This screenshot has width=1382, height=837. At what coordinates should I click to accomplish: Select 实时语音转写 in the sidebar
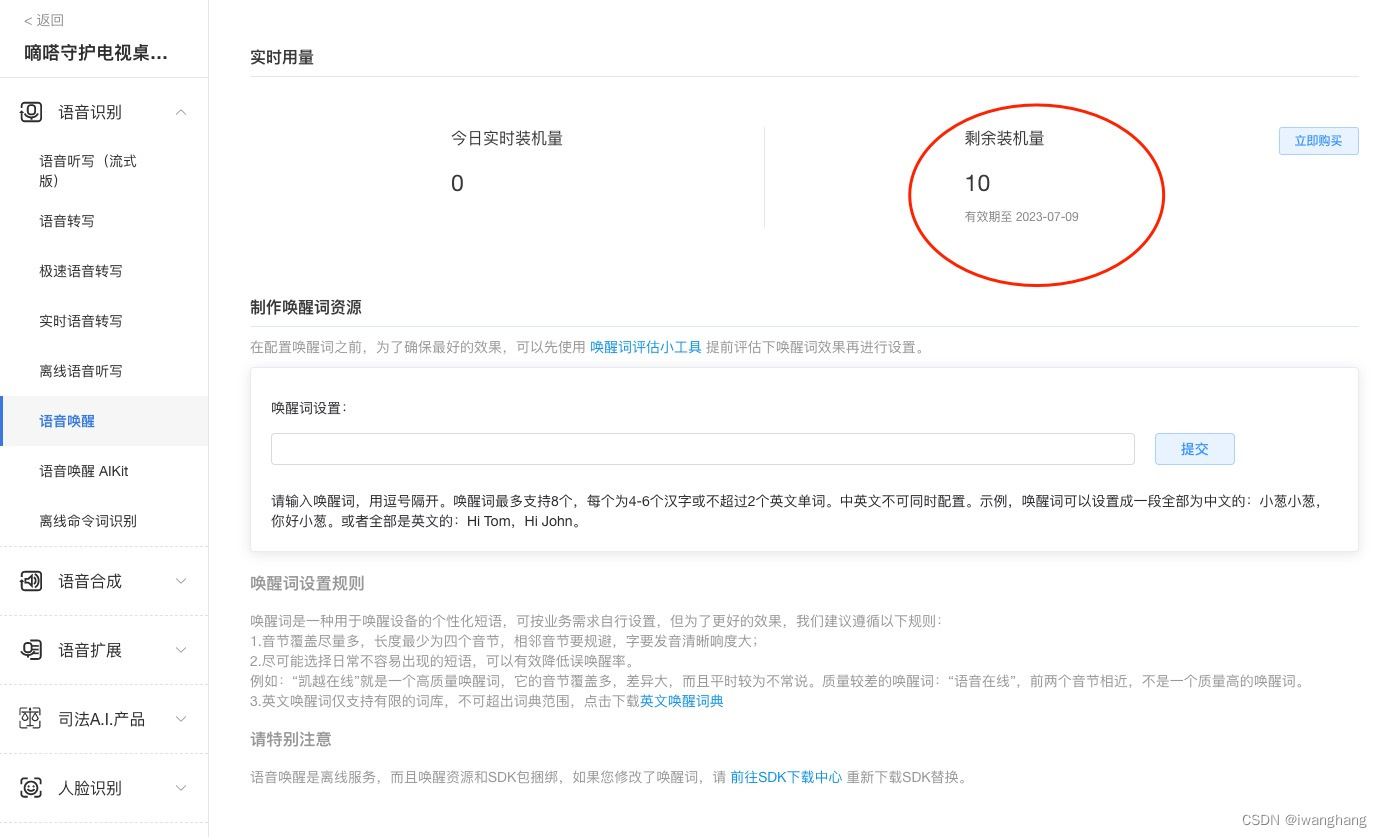pyautogui.click(x=81, y=321)
